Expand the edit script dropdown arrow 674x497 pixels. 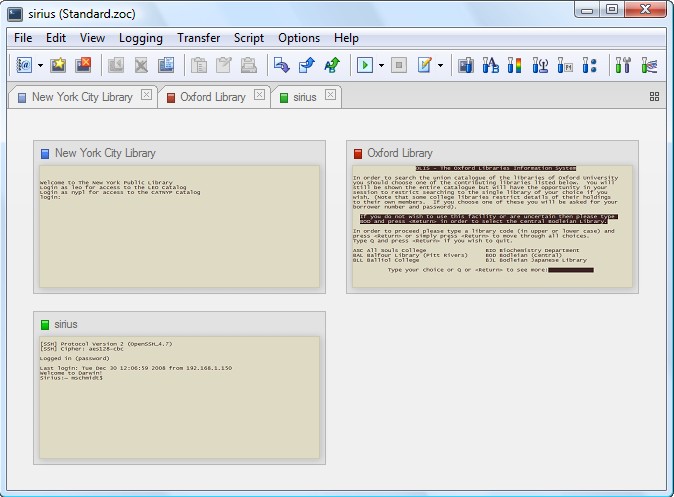[441, 66]
